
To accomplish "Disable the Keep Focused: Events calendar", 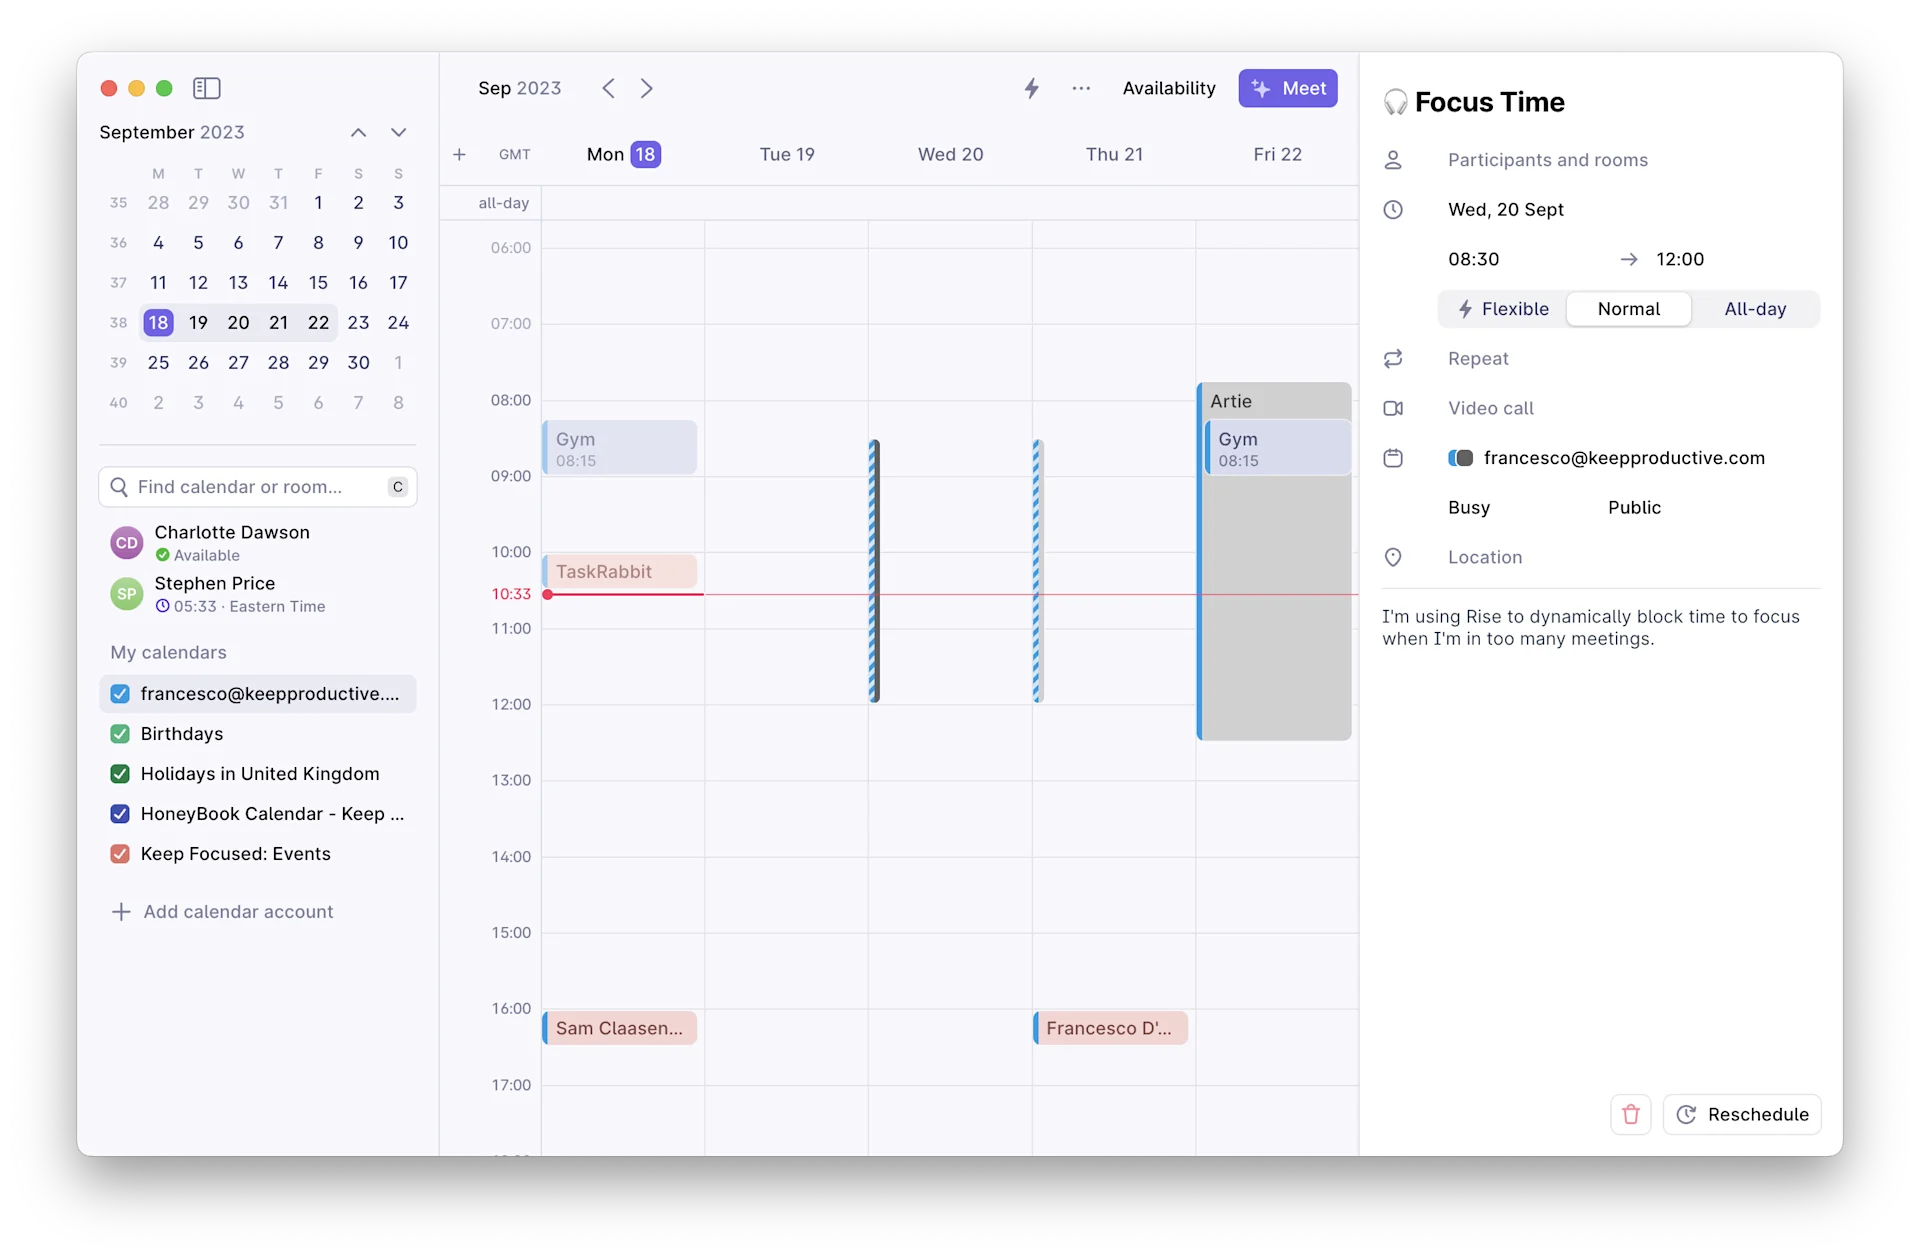I will coord(120,854).
